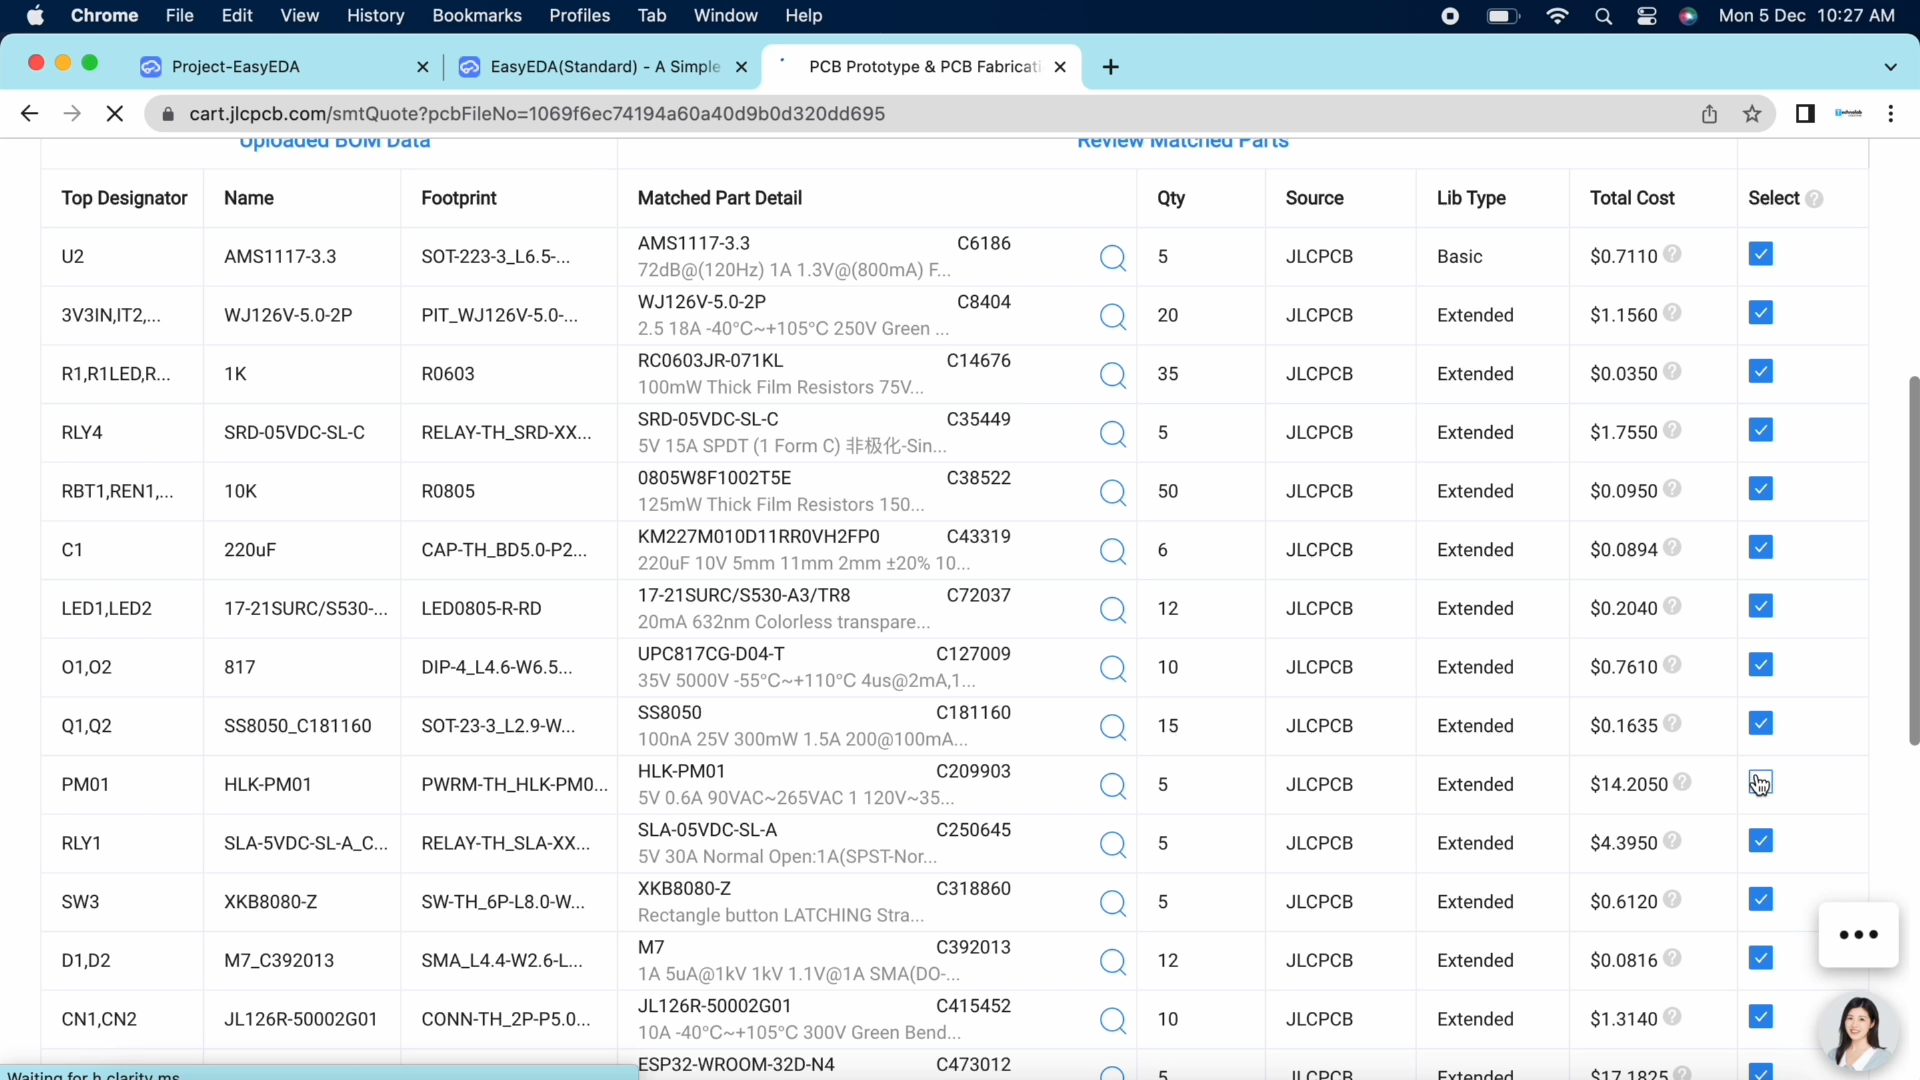The width and height of the screenshot is (1920, 1080).
Task: Click magnifier icon in RC0603JR-071KL row
Action: (1112, 375)
